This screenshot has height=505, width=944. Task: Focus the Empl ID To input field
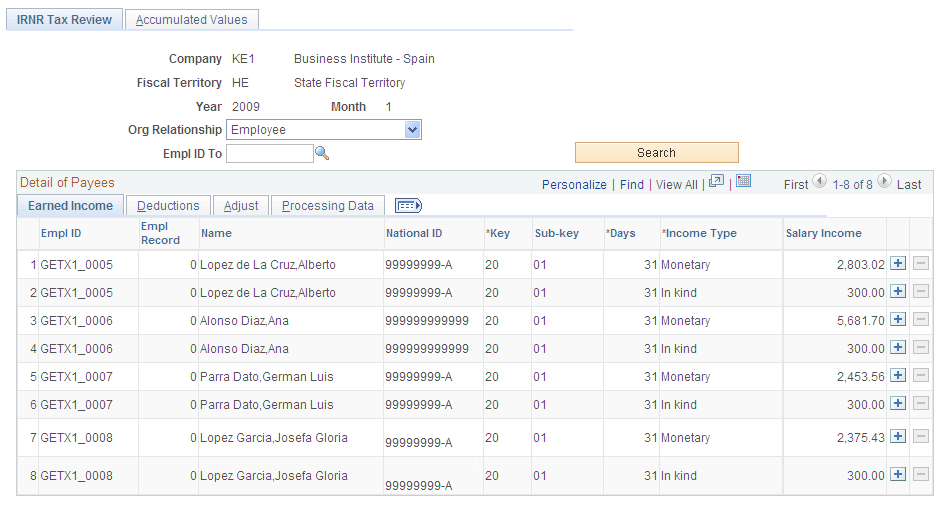pos(270,153)
